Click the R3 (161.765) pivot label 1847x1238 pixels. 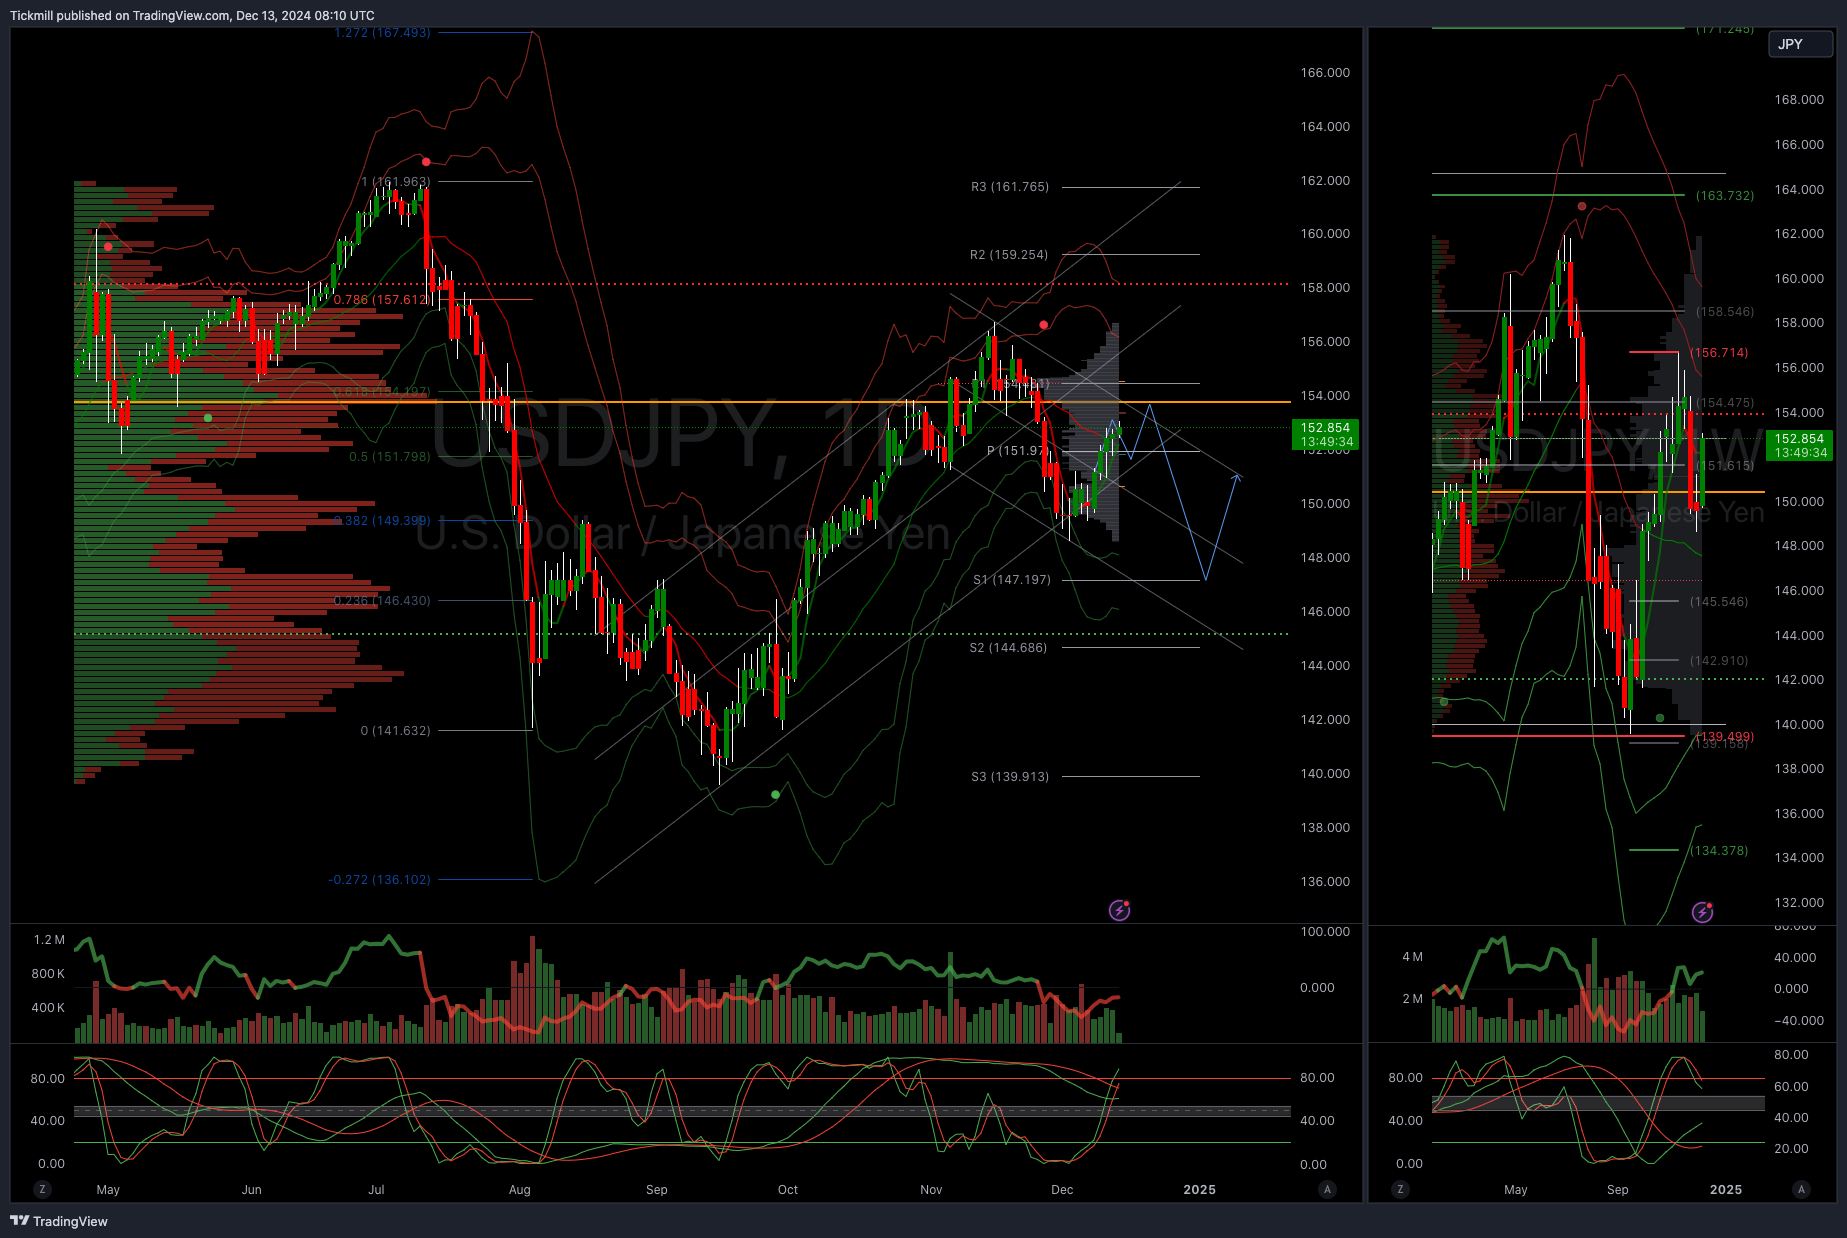pyautogui.click(x=1010, y=187)
